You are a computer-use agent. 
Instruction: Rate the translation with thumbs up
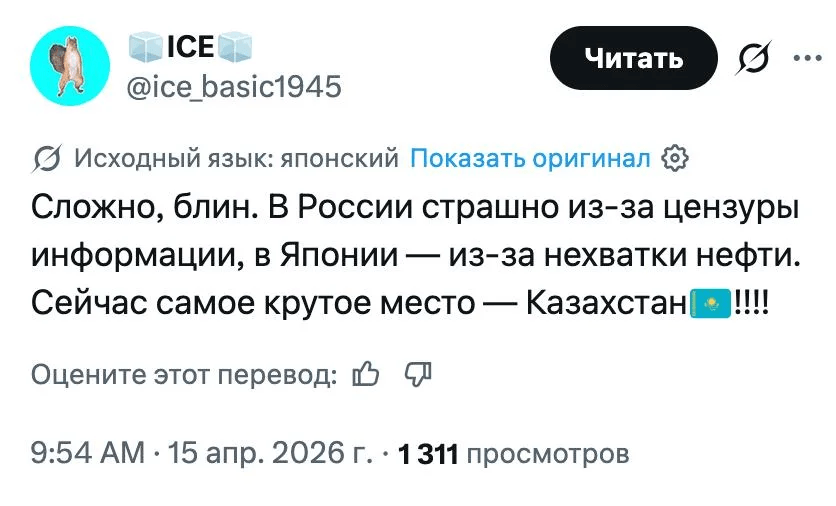[367, 374]
